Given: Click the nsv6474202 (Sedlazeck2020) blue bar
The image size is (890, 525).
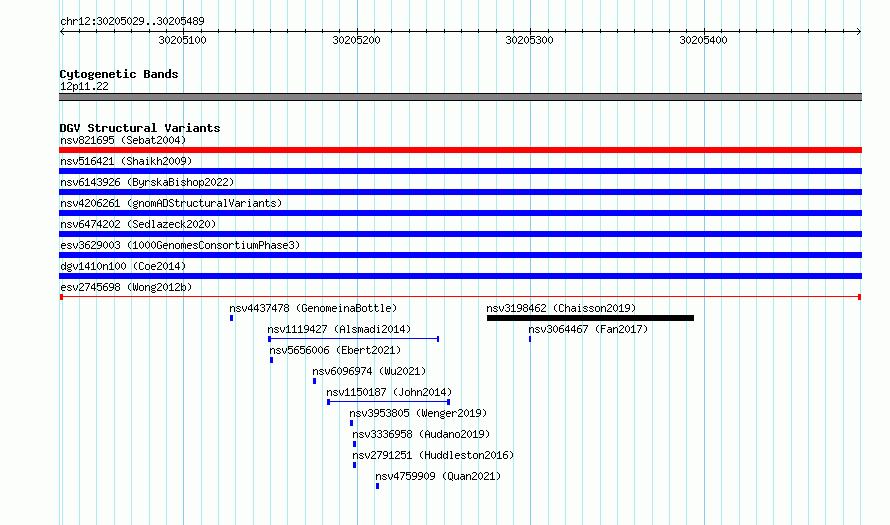Looking at the screenshot, I should 460,234.
